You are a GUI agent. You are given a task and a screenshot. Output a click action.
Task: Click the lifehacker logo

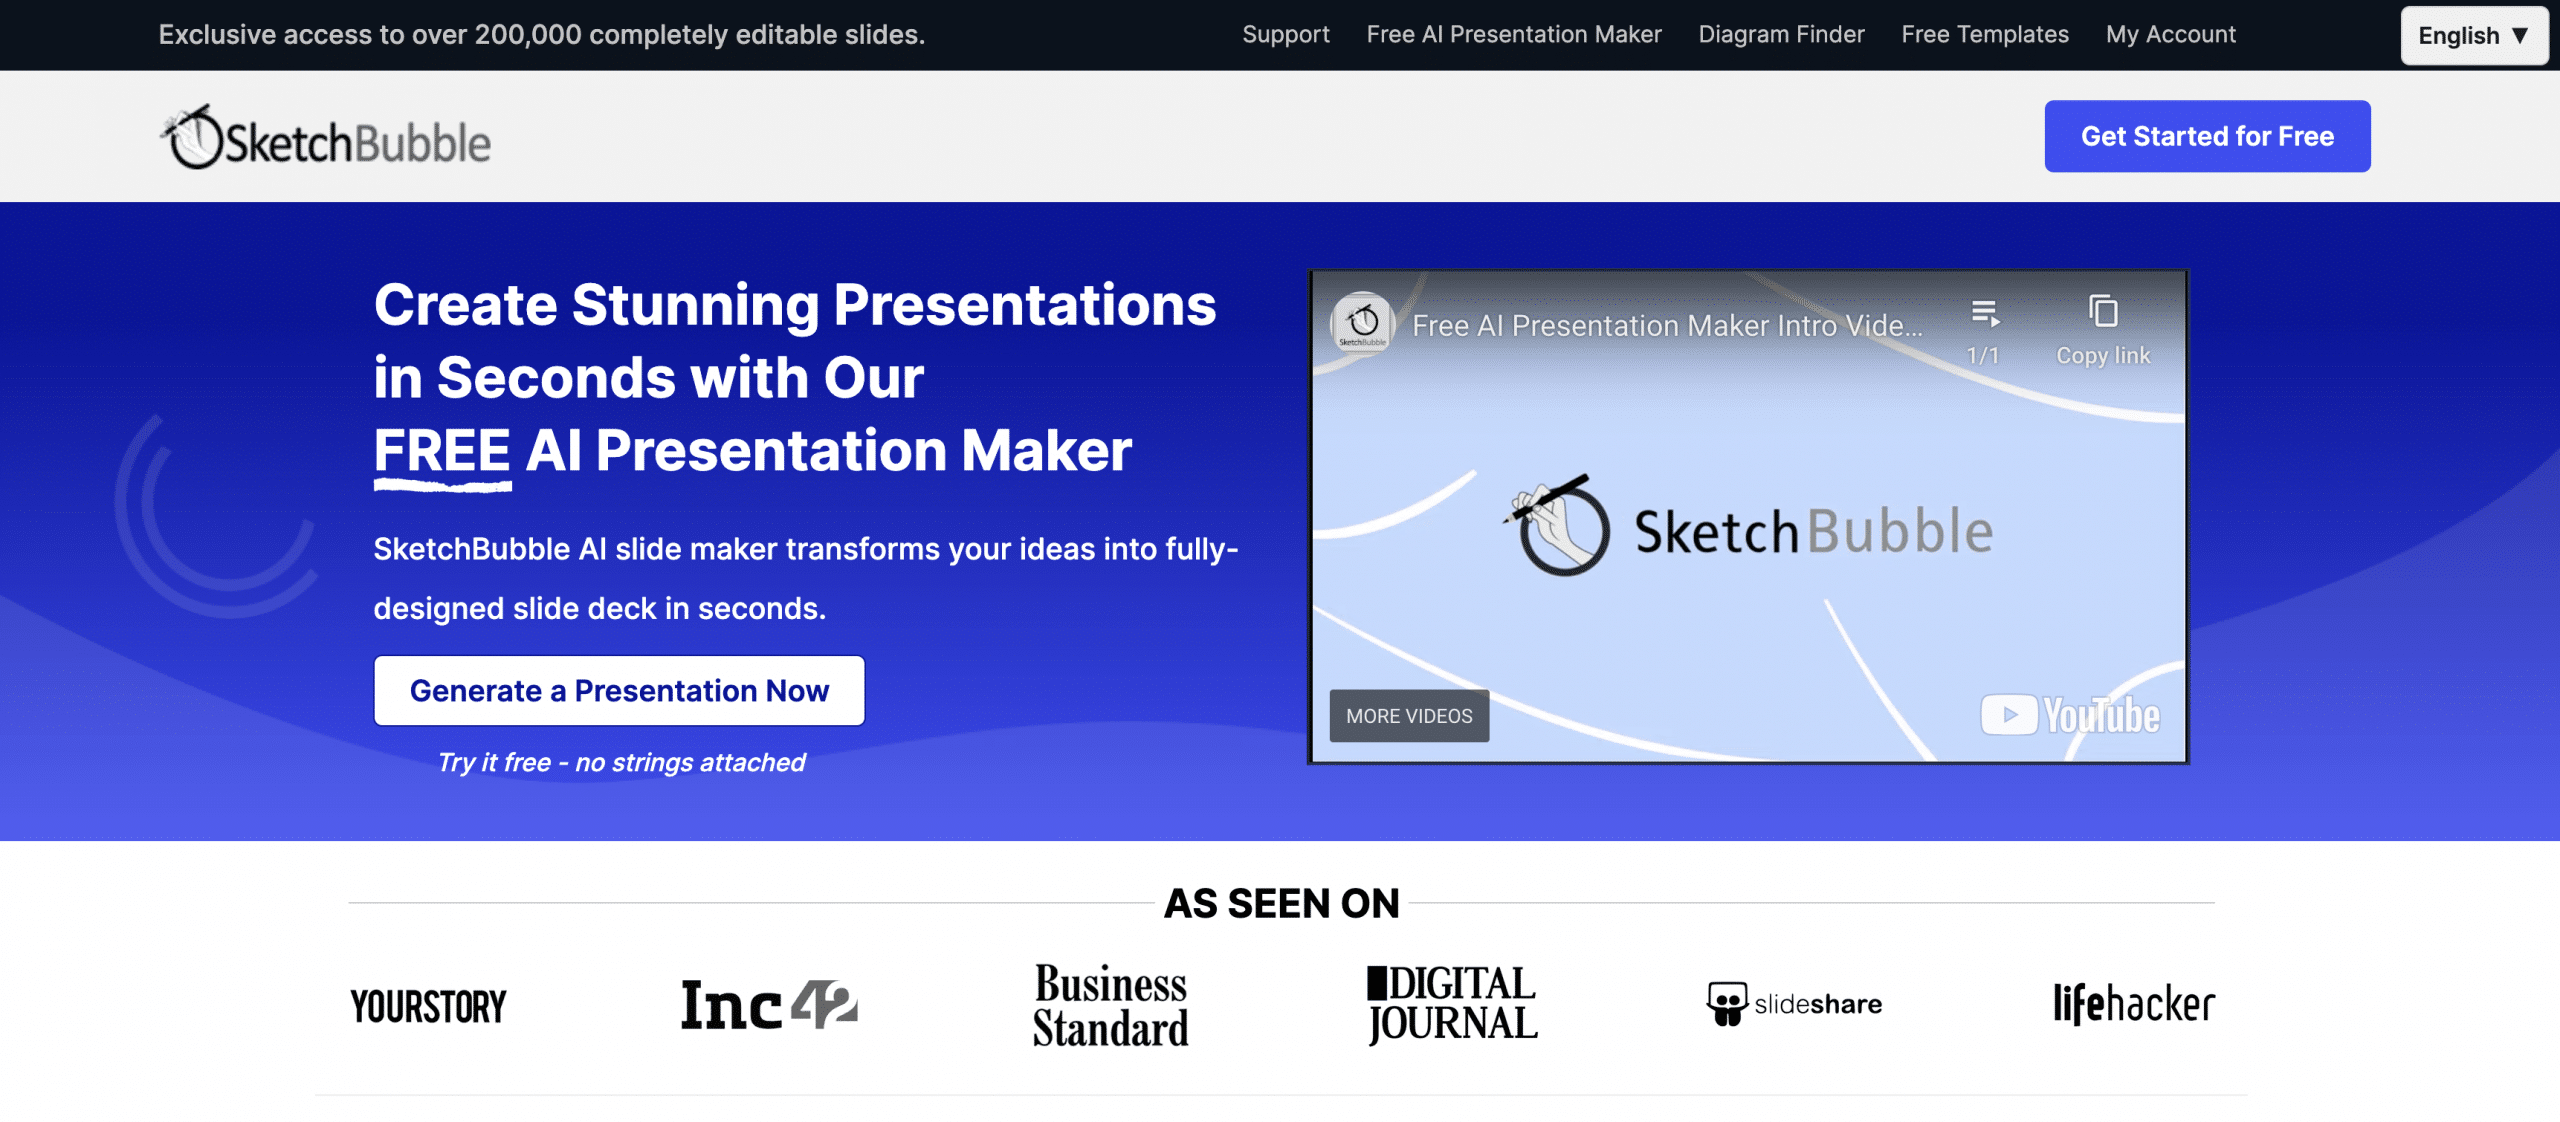pos(2134,1003)
